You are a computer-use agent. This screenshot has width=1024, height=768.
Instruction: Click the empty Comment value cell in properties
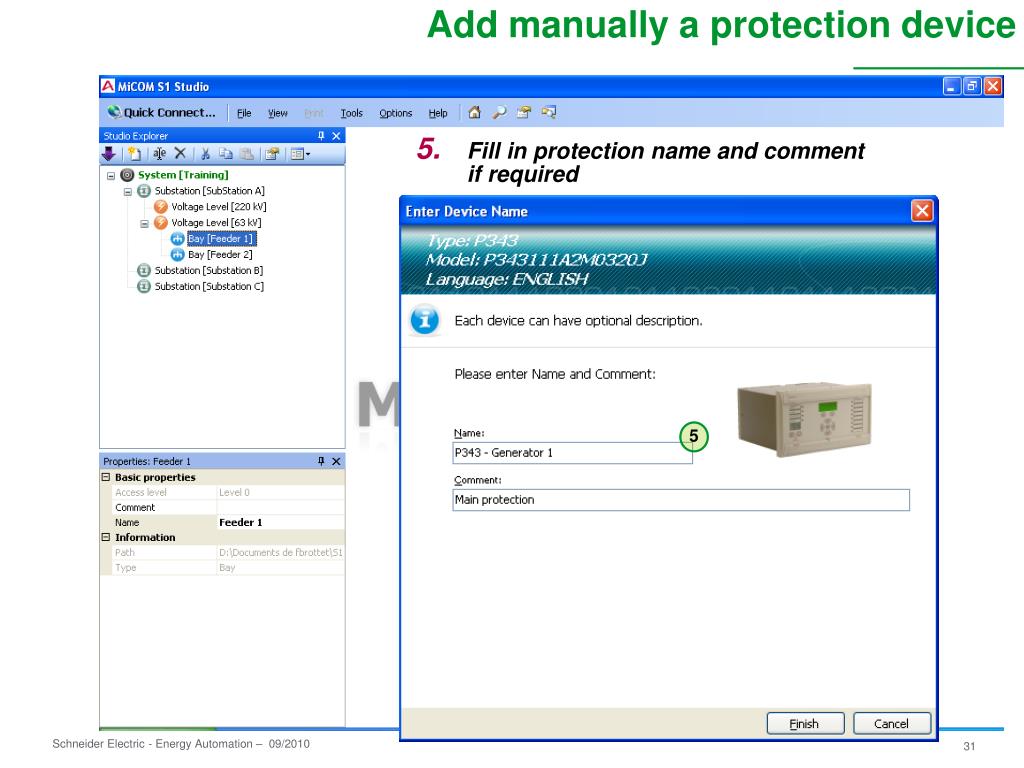[281, 507]
